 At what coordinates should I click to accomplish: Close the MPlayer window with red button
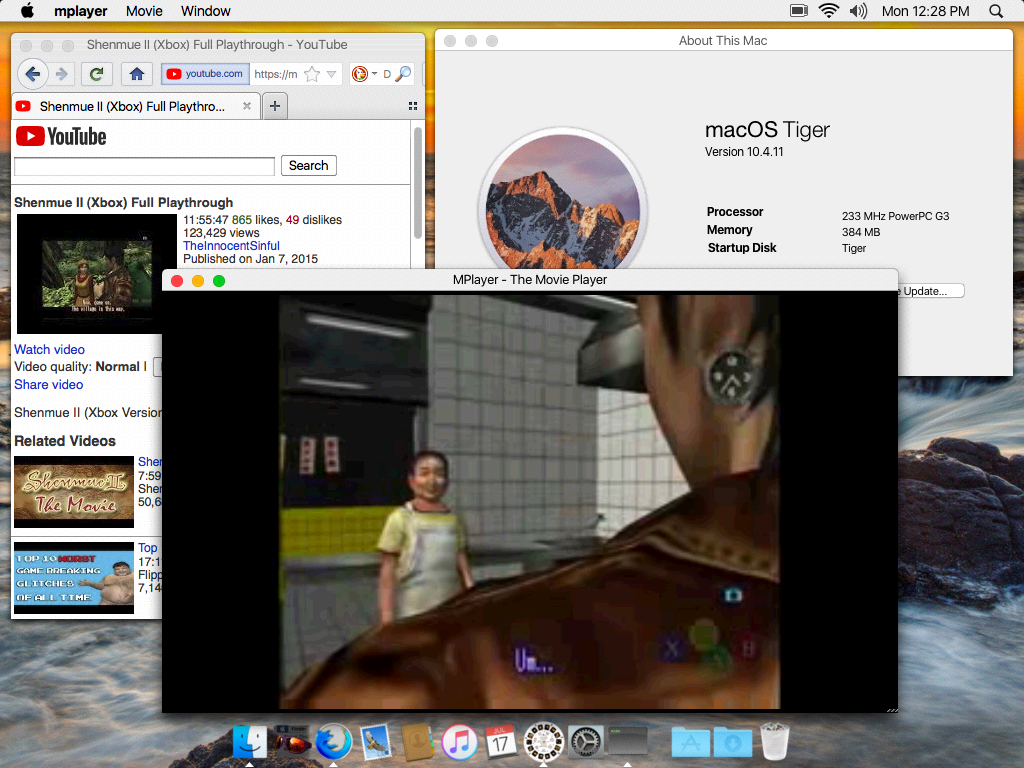[177, 281]
